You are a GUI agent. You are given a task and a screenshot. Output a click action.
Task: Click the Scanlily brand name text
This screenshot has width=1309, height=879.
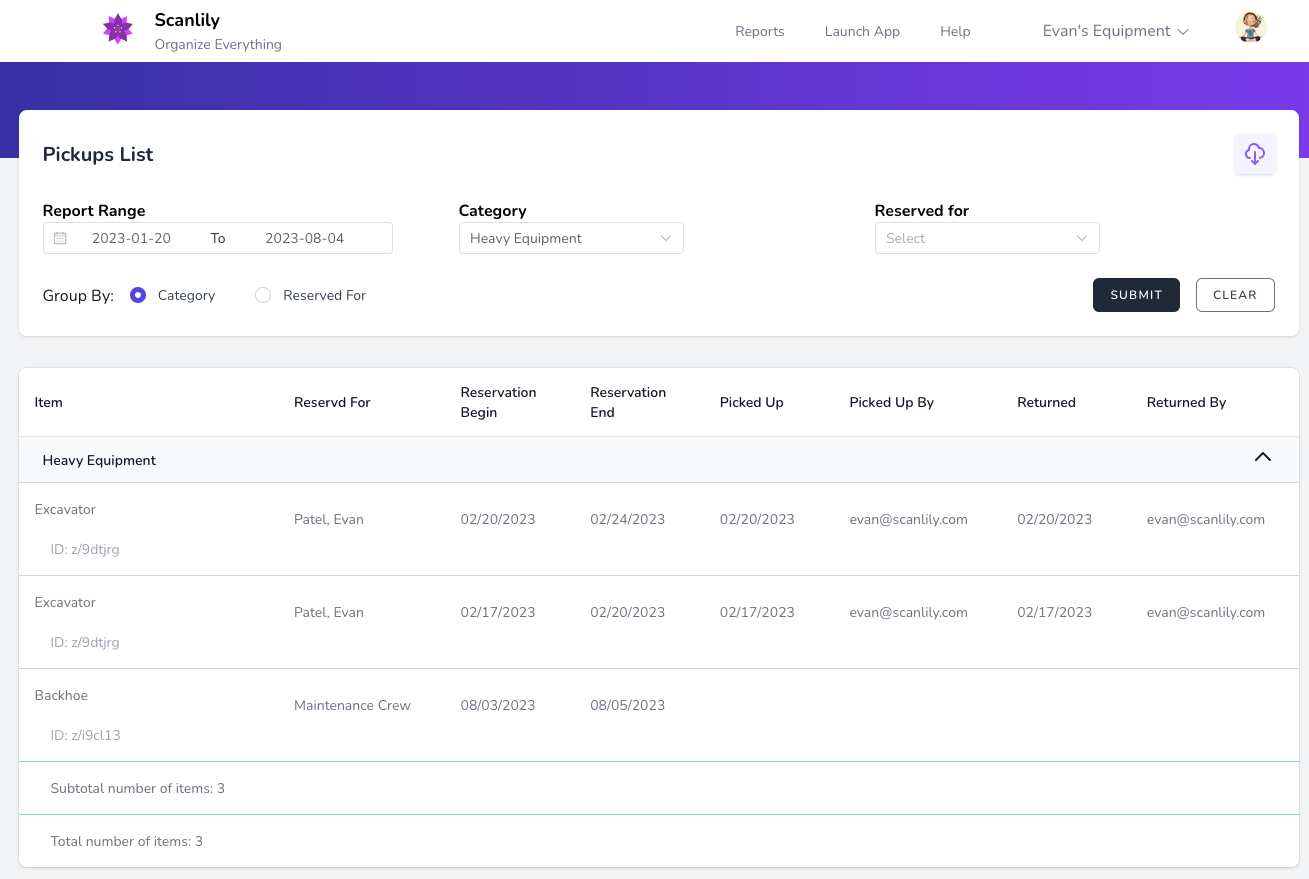click(x=187, y=20)
